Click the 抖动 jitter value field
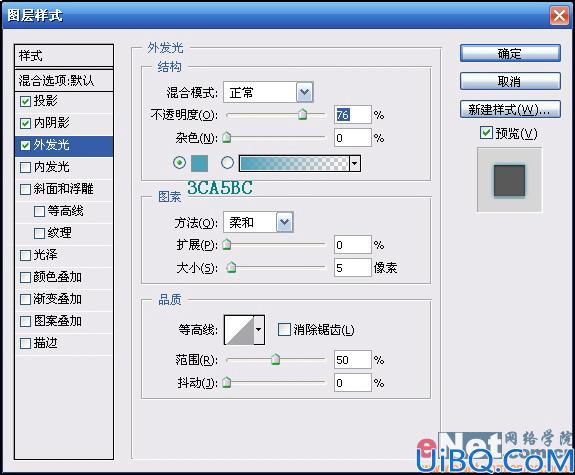 352,383
